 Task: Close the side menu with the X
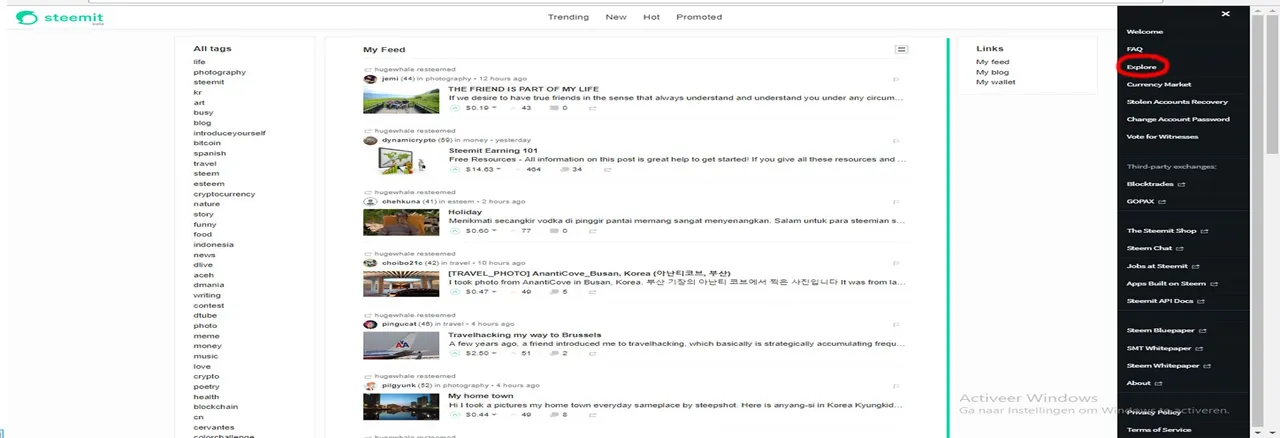pos(1225,14)
